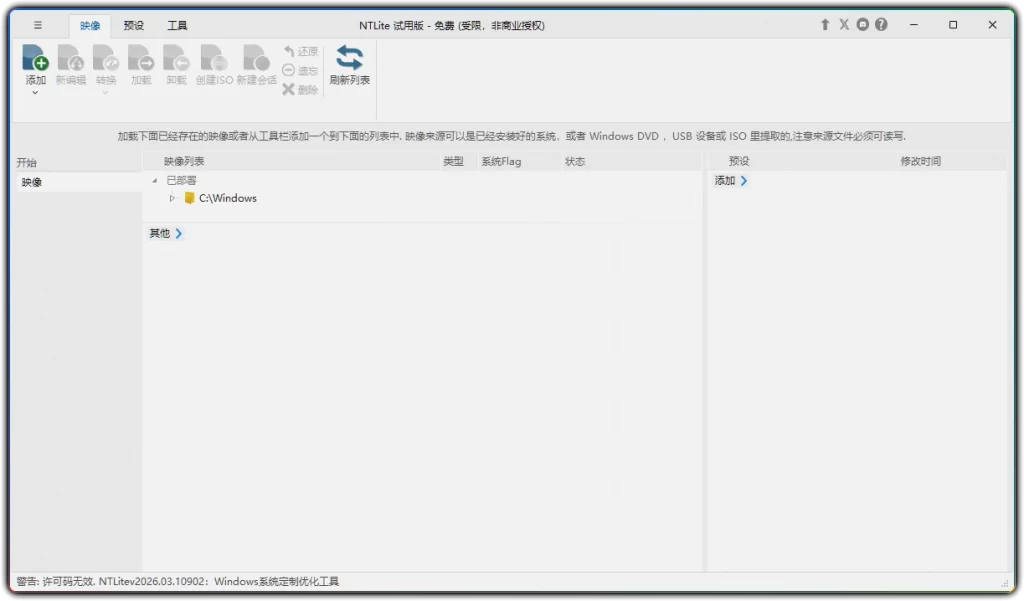Image resolution: width=1024 pixels, height=601 pixels.
Task: Open the help icon in the title bar
Action: [x=880, y=24]
